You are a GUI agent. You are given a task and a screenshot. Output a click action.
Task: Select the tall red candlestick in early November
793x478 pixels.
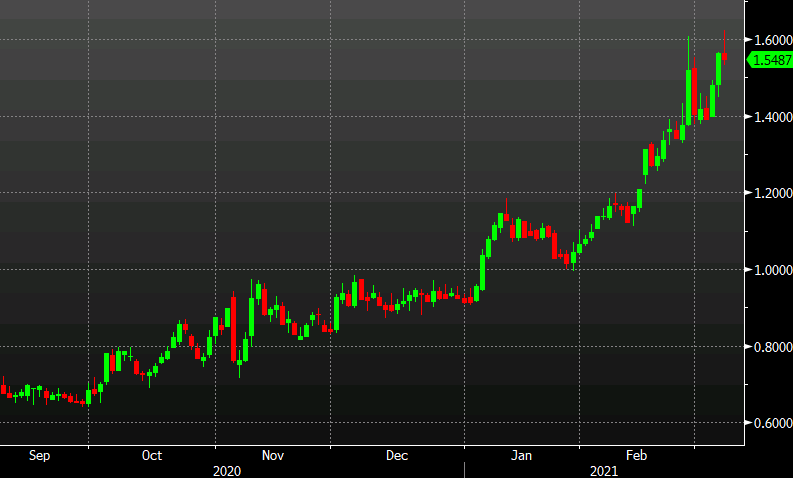pyautogui.click(x=234, y=328)
